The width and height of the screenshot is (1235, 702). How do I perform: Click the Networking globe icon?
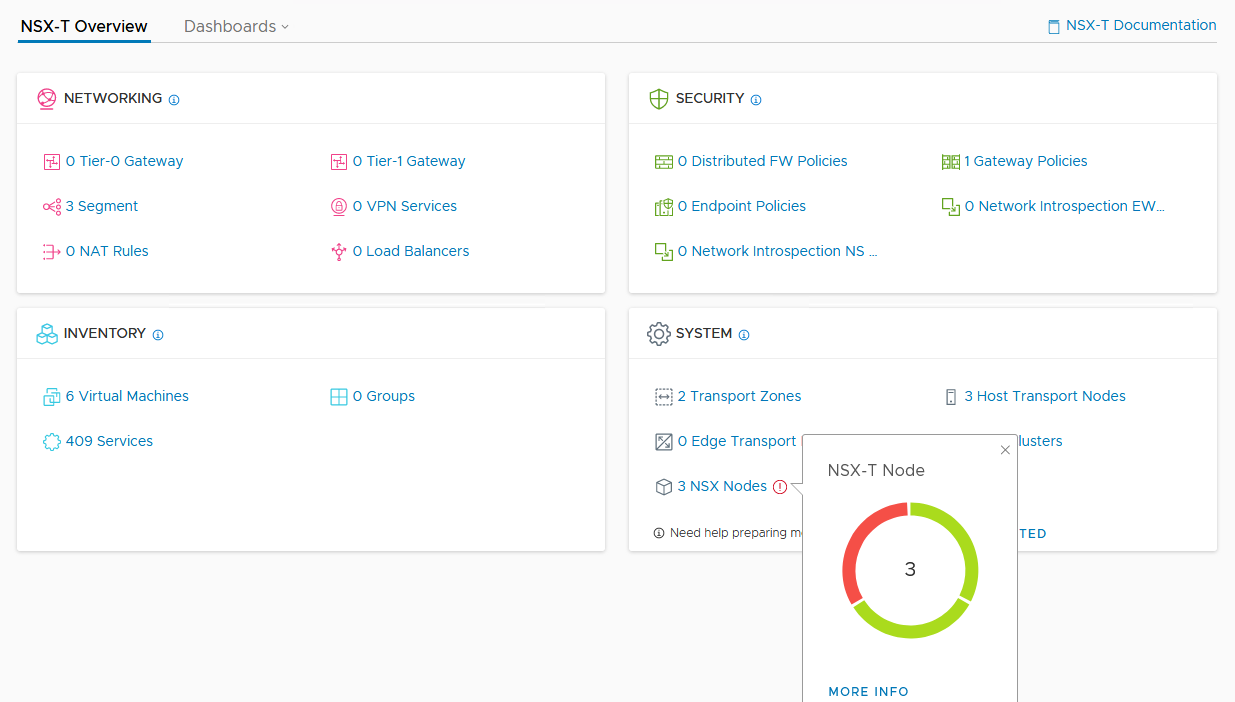tap(46, 99)
